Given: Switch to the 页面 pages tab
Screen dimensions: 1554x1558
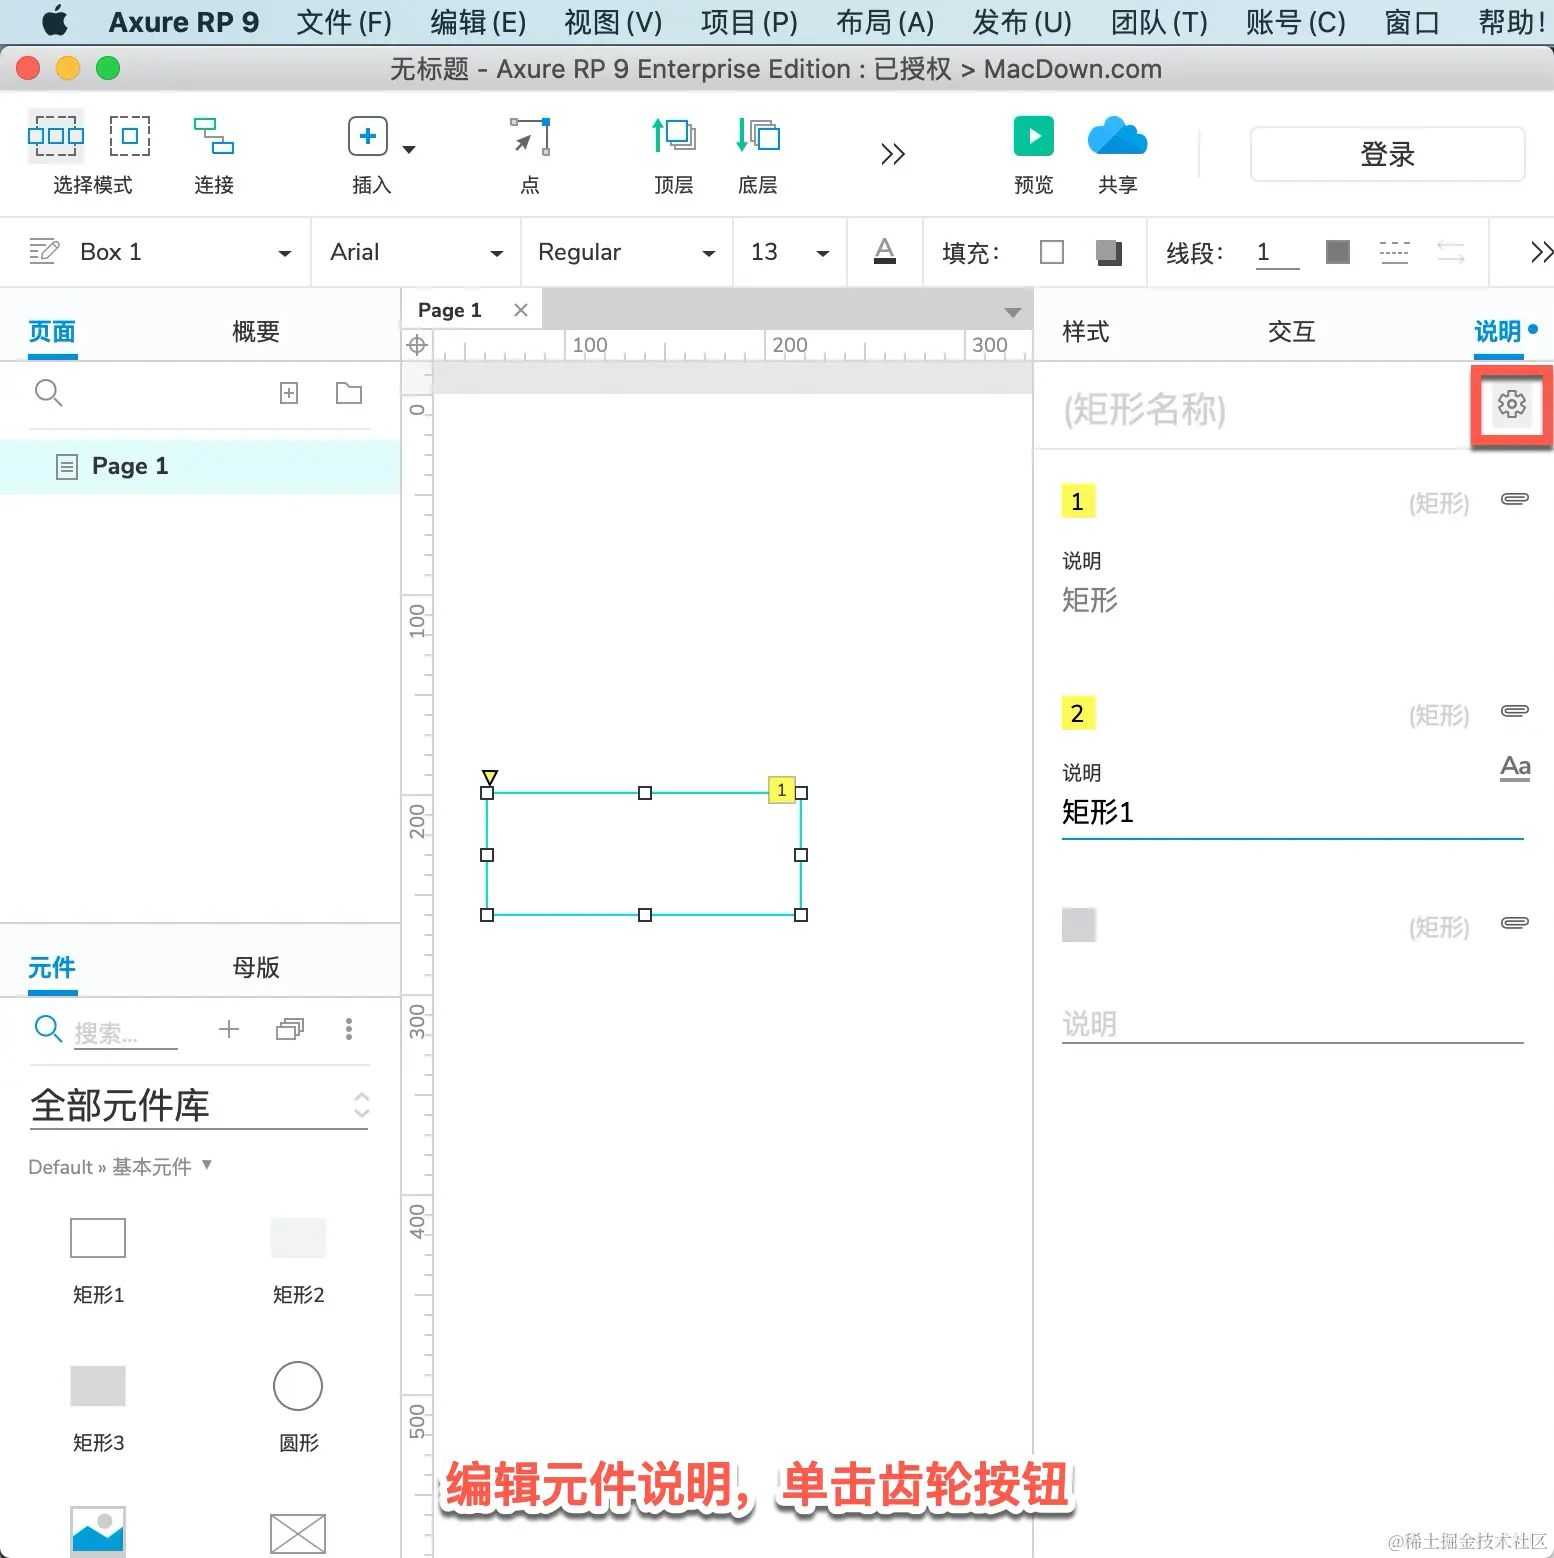Looking at the screenshot, I should pos(52,332).
